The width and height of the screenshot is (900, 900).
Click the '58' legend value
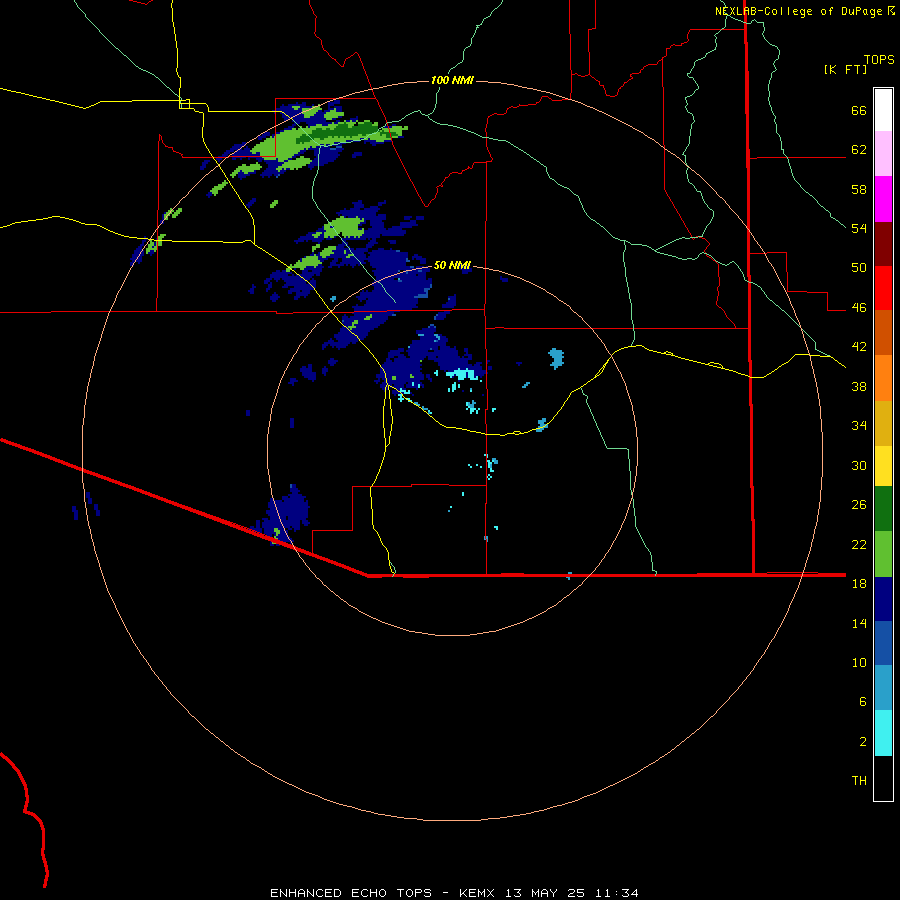tap(859, 189)
